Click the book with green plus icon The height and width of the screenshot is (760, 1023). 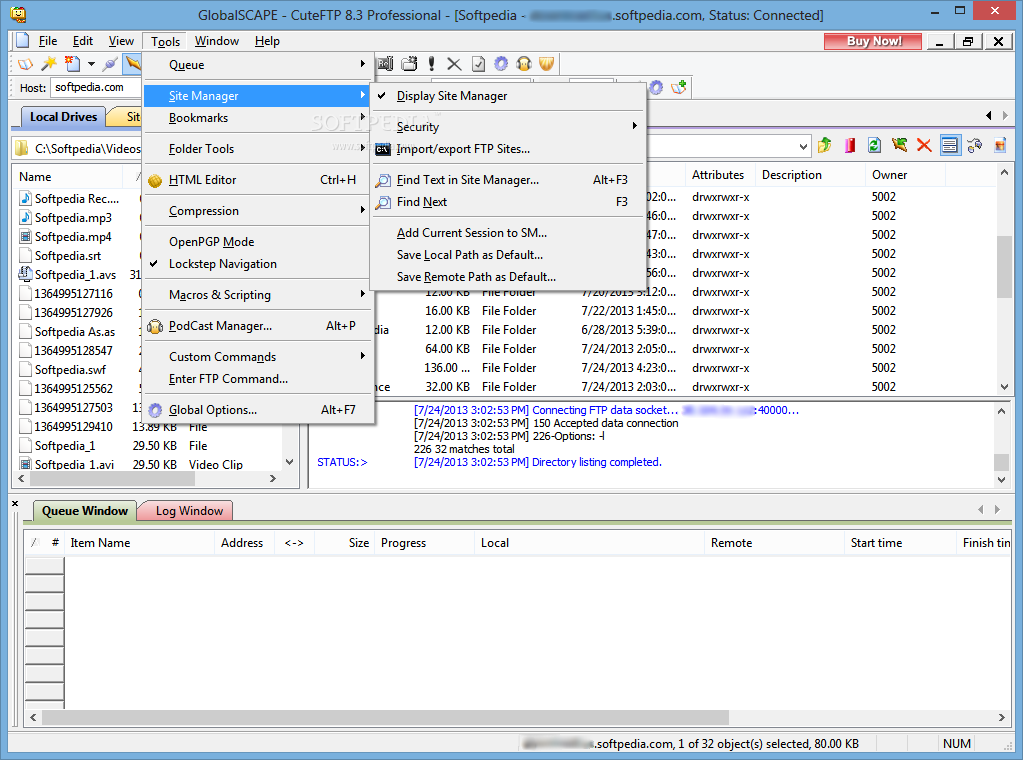coord(679,87)
